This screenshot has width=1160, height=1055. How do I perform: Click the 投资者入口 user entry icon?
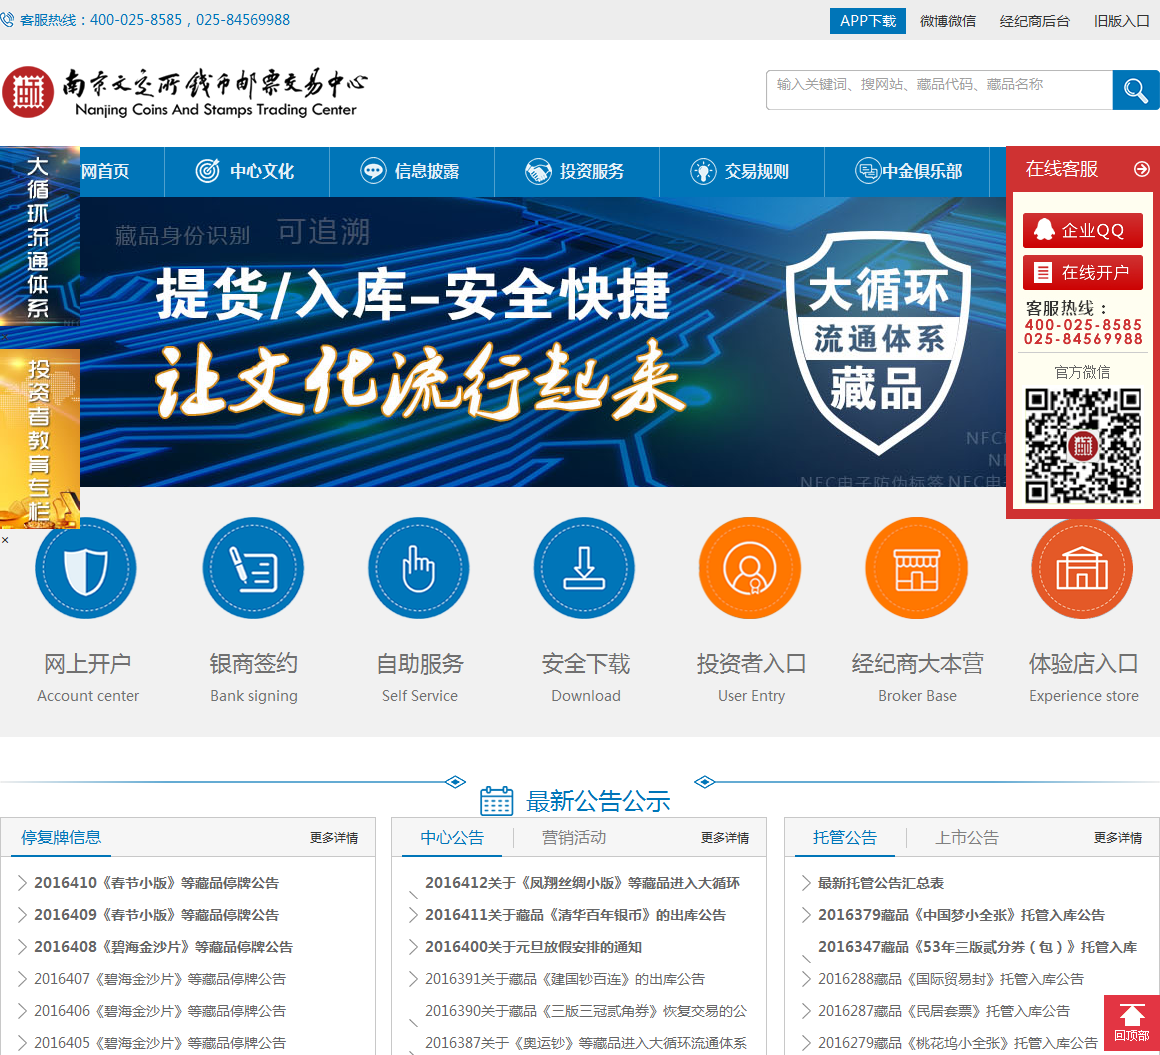[x=750, y=569]
